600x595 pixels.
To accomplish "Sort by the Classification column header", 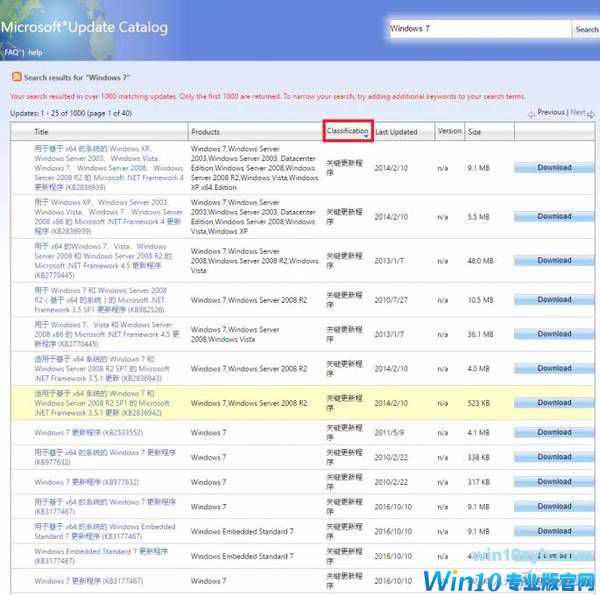I will click(x=348, y=131).
